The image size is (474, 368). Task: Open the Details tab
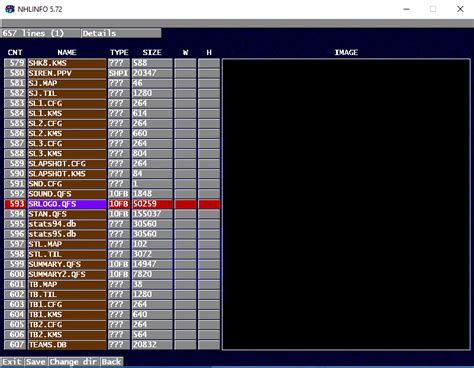click(x=121, y=33)
